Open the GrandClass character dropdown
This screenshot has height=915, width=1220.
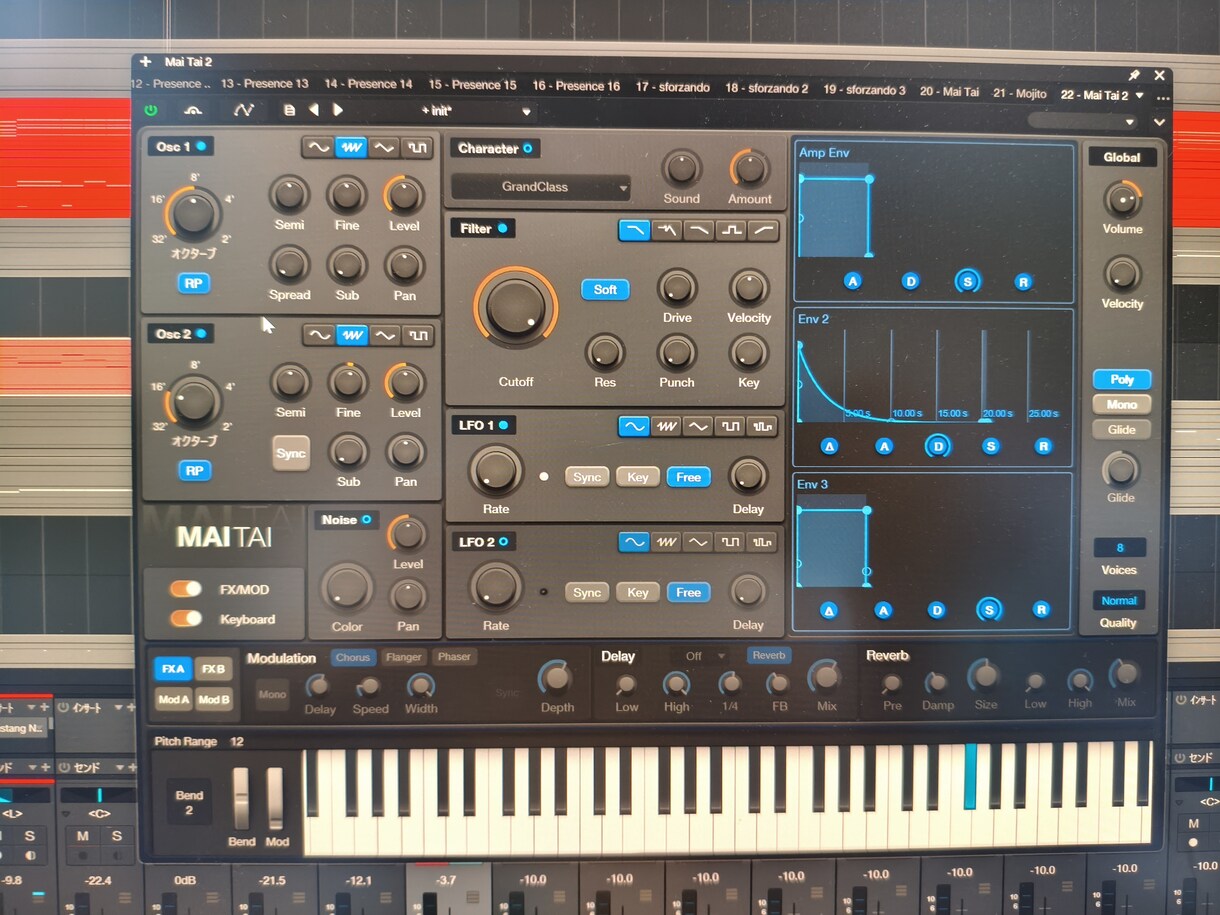(541, 187)
